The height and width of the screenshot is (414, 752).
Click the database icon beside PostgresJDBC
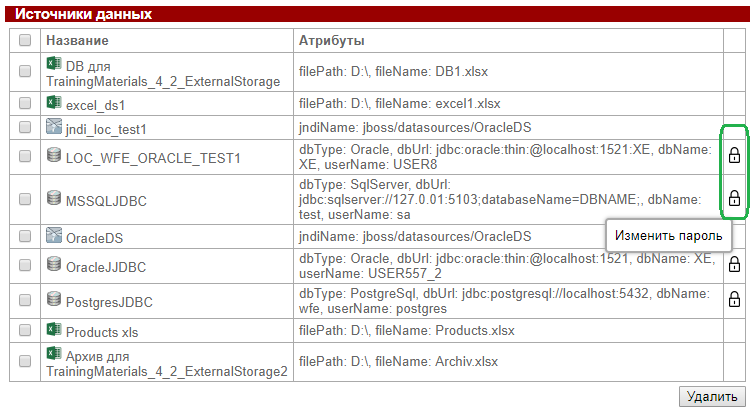click(54, 299)
